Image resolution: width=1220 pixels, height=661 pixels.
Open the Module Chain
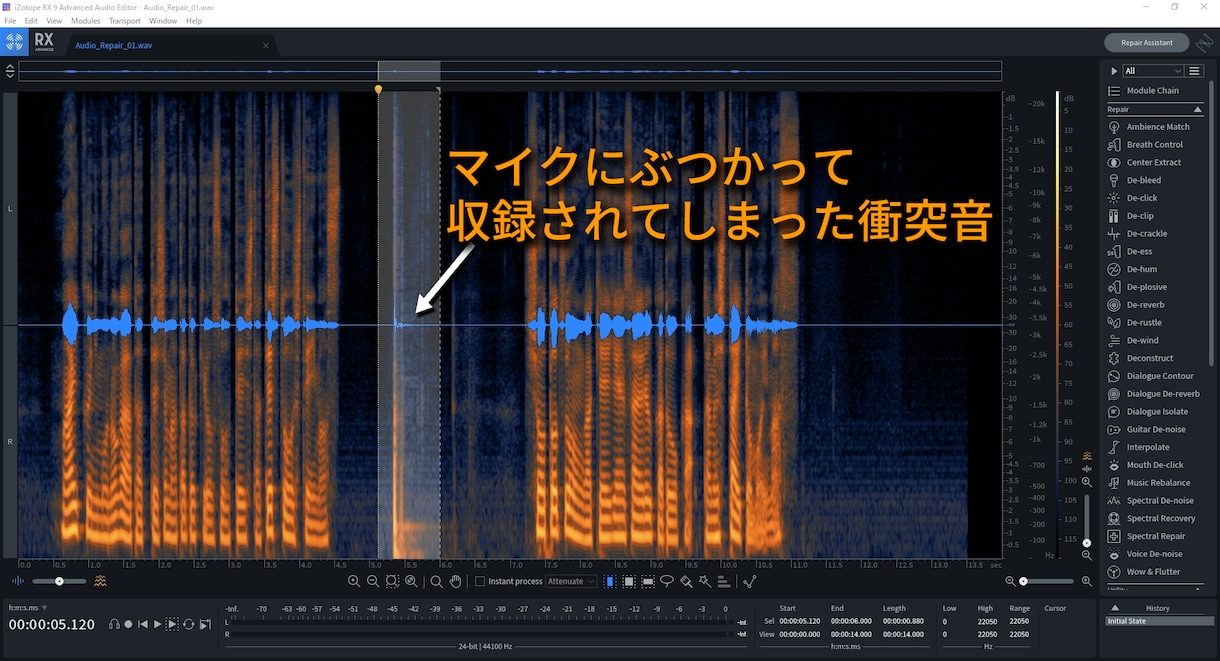tap(1144, 91)
